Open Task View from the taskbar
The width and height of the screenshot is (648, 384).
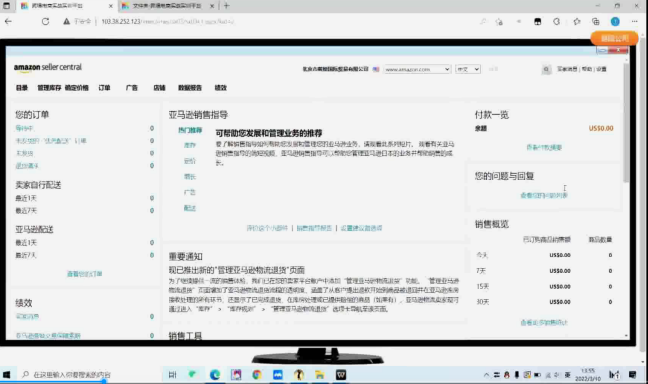coord(172,375)
